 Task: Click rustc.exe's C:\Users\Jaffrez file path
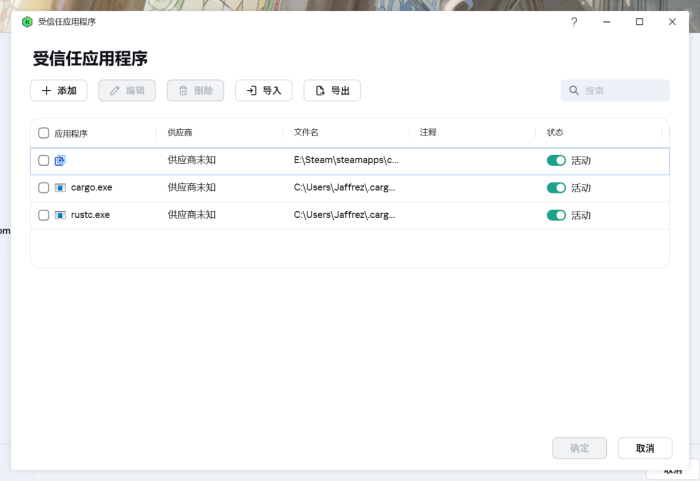[x=344, y=215]
